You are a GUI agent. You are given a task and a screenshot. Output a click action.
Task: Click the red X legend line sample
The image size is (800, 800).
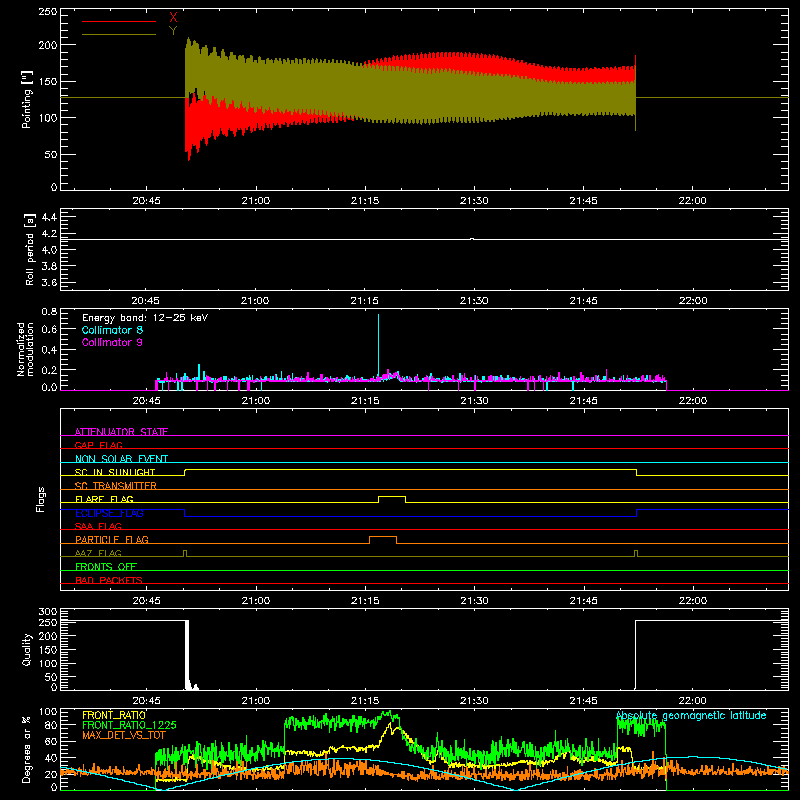[x=119, y=21]
